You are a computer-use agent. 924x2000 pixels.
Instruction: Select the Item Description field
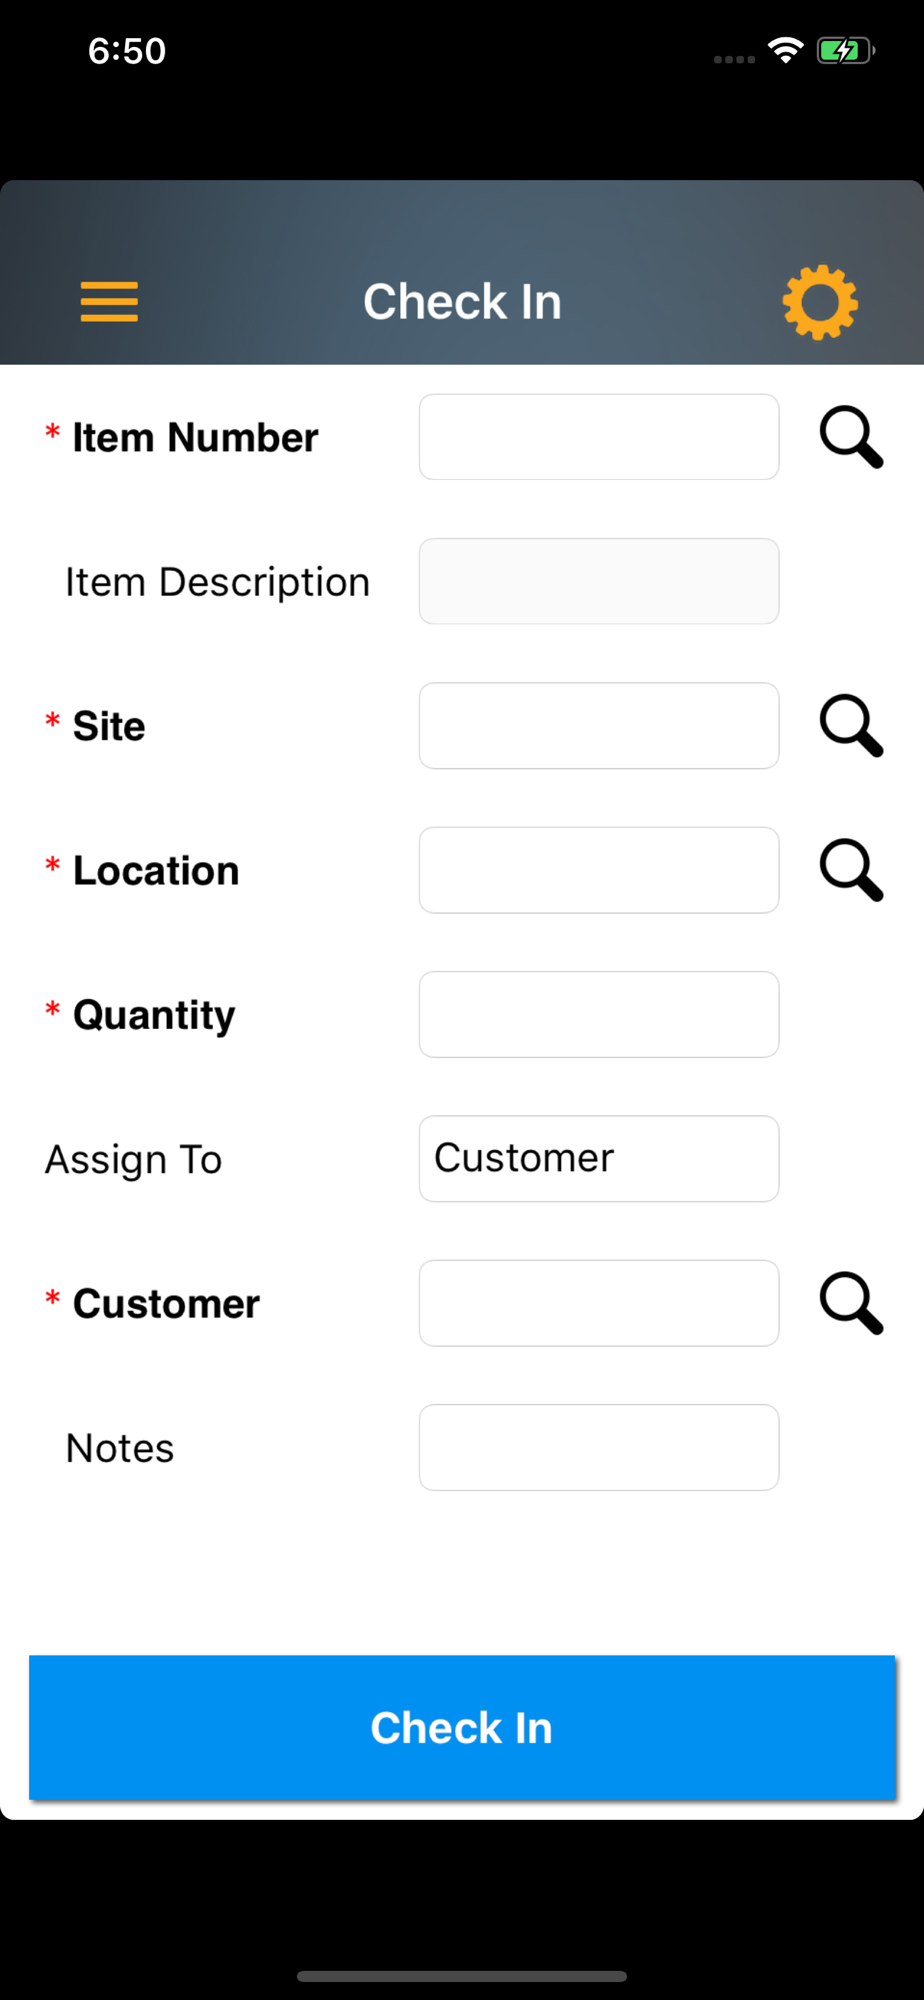599,581
